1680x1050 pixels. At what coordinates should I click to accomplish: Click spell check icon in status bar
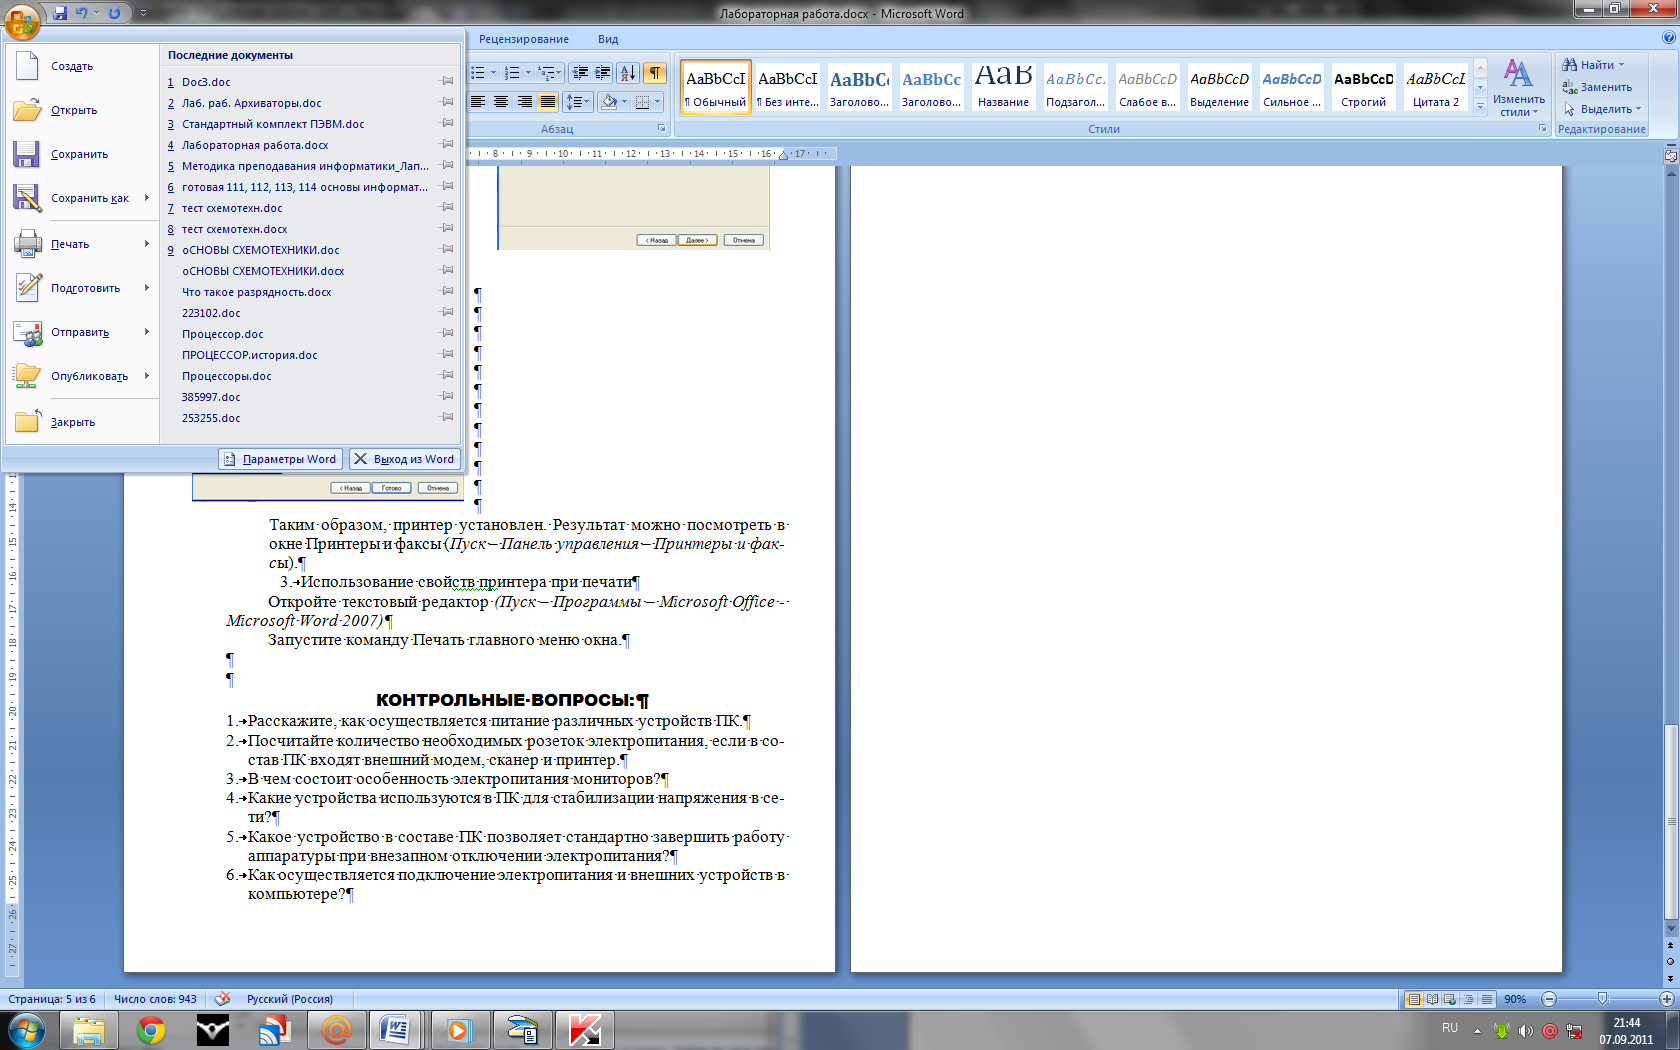(222, 999)
